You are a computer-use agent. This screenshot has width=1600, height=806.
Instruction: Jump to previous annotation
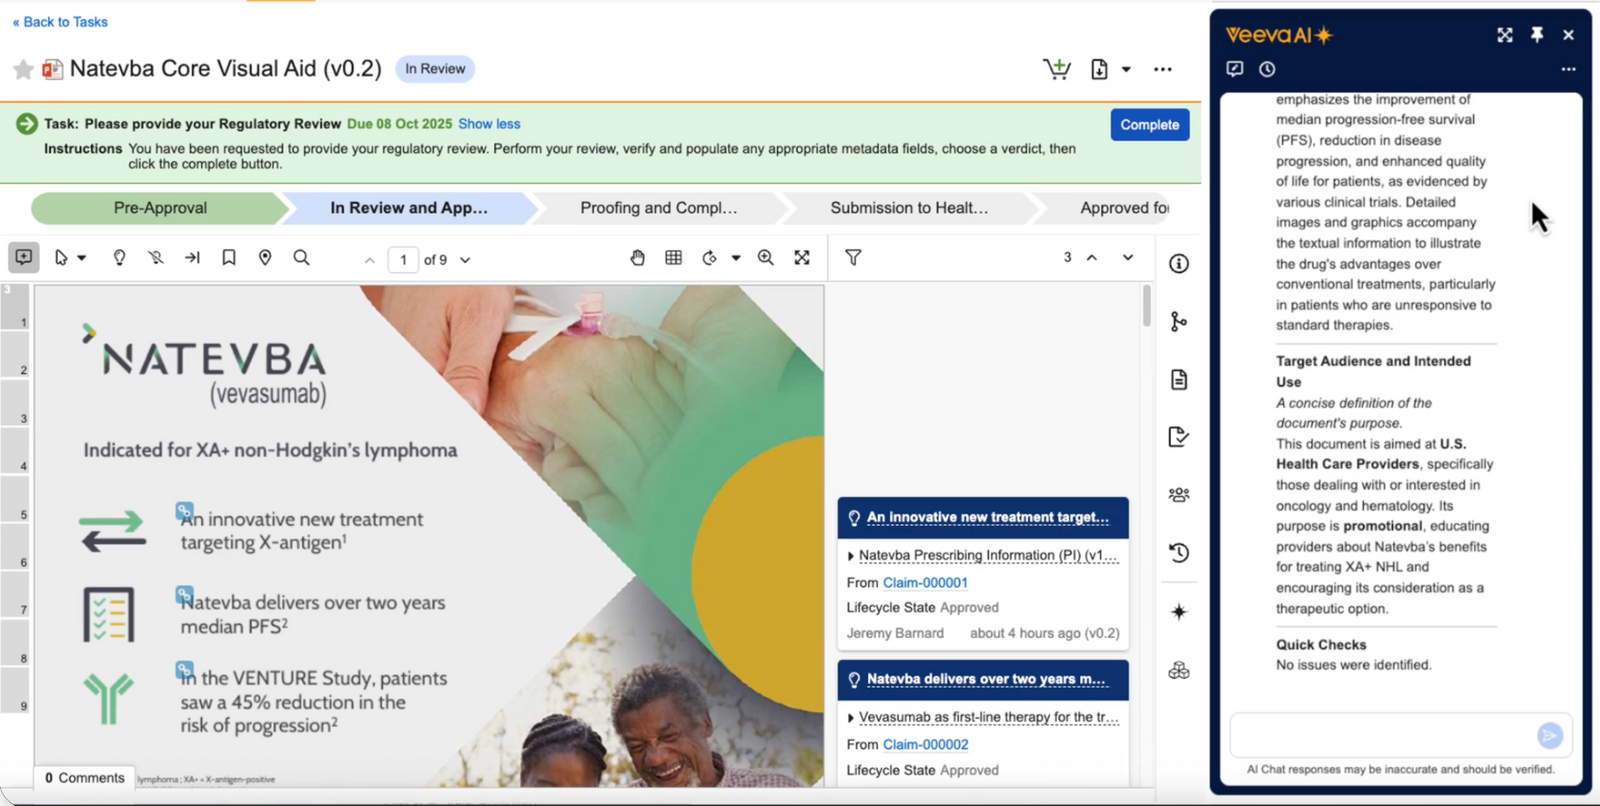click(1092, 258)
